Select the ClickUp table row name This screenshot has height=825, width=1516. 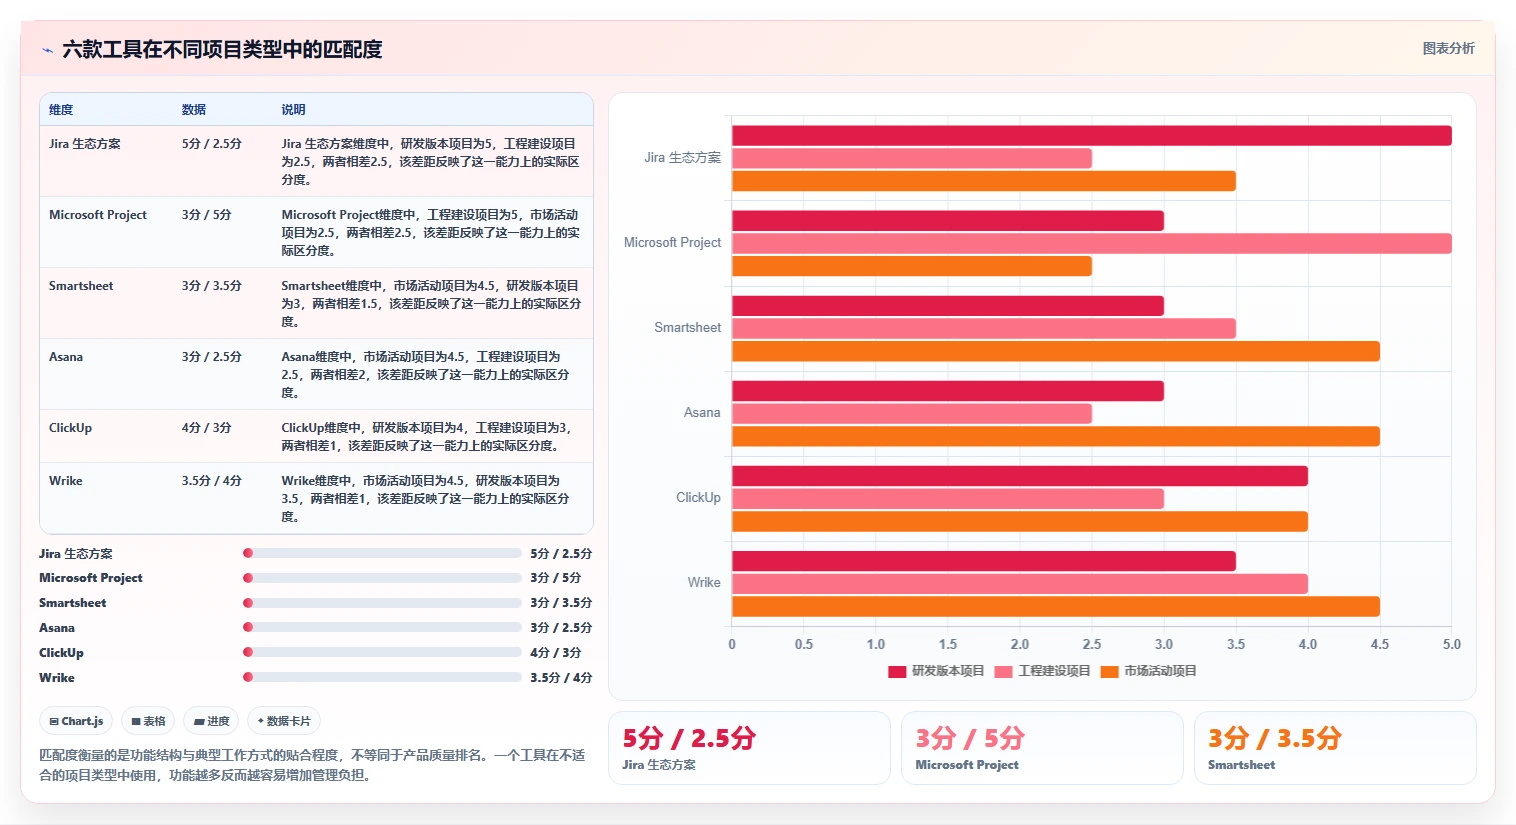coord(70,428)
